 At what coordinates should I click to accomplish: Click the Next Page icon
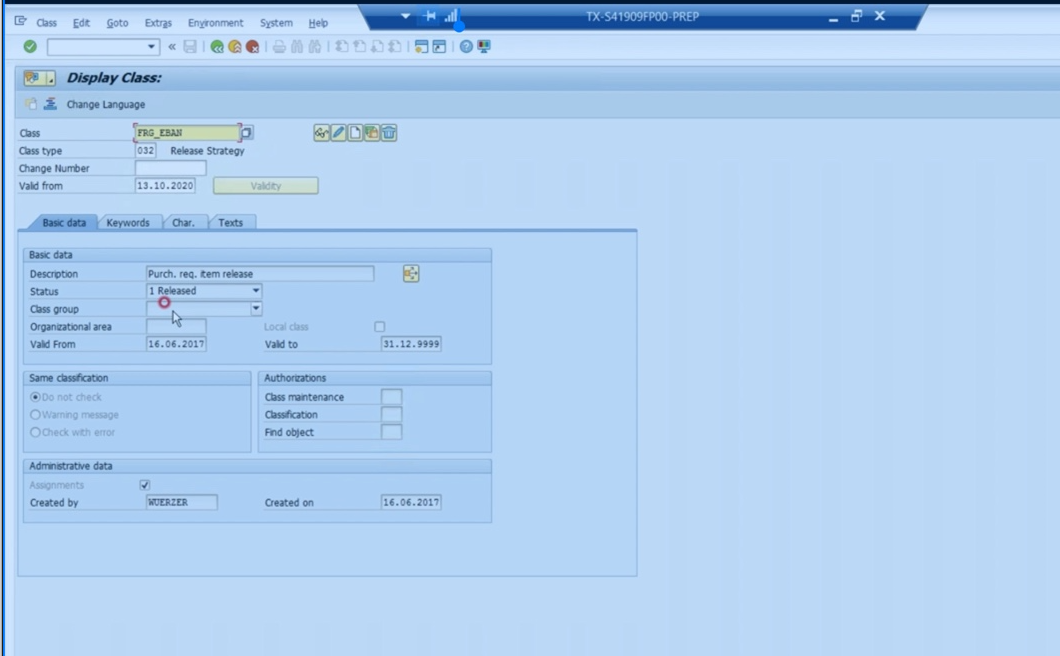pyautogui.click(x=377, y=47)
